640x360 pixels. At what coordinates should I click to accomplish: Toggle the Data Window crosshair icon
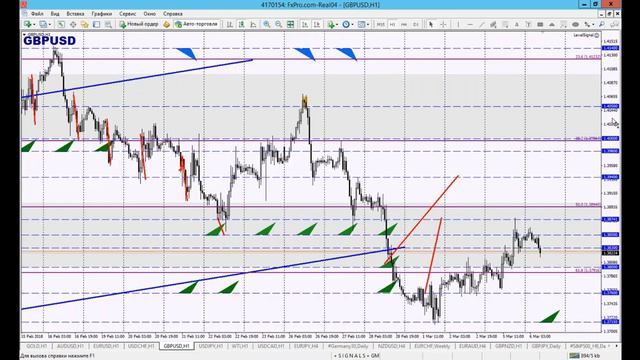click(x=73, y=24)
